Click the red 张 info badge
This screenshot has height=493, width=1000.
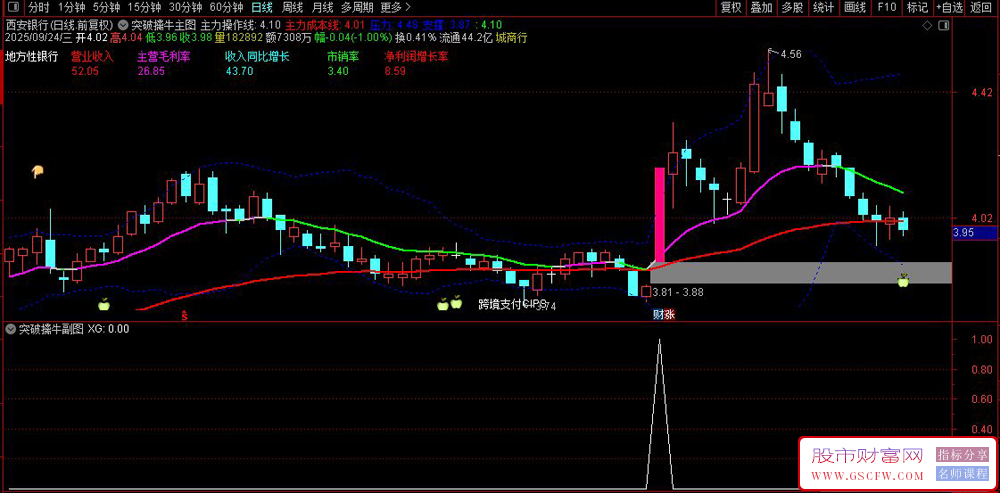(669, 314)
